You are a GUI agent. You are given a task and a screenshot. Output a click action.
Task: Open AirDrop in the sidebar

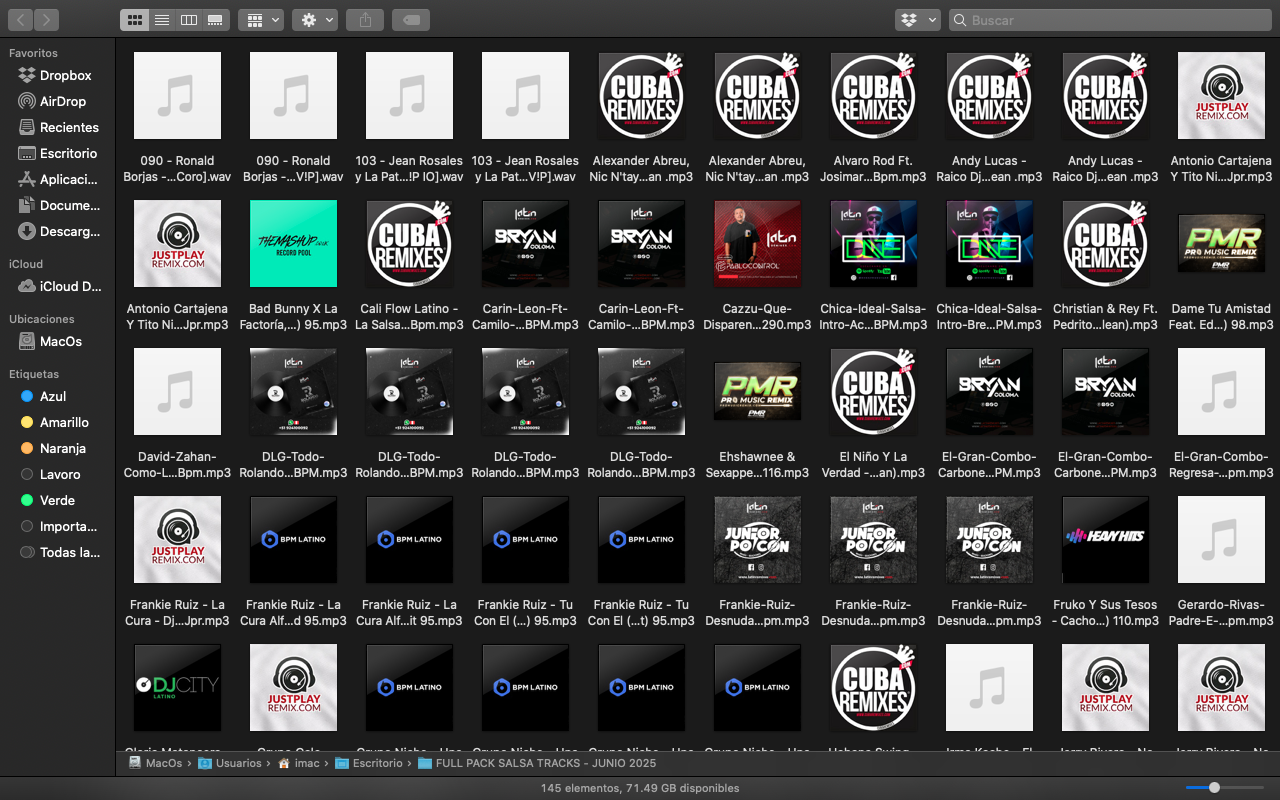pyautogui.click(x=62, y=101)
